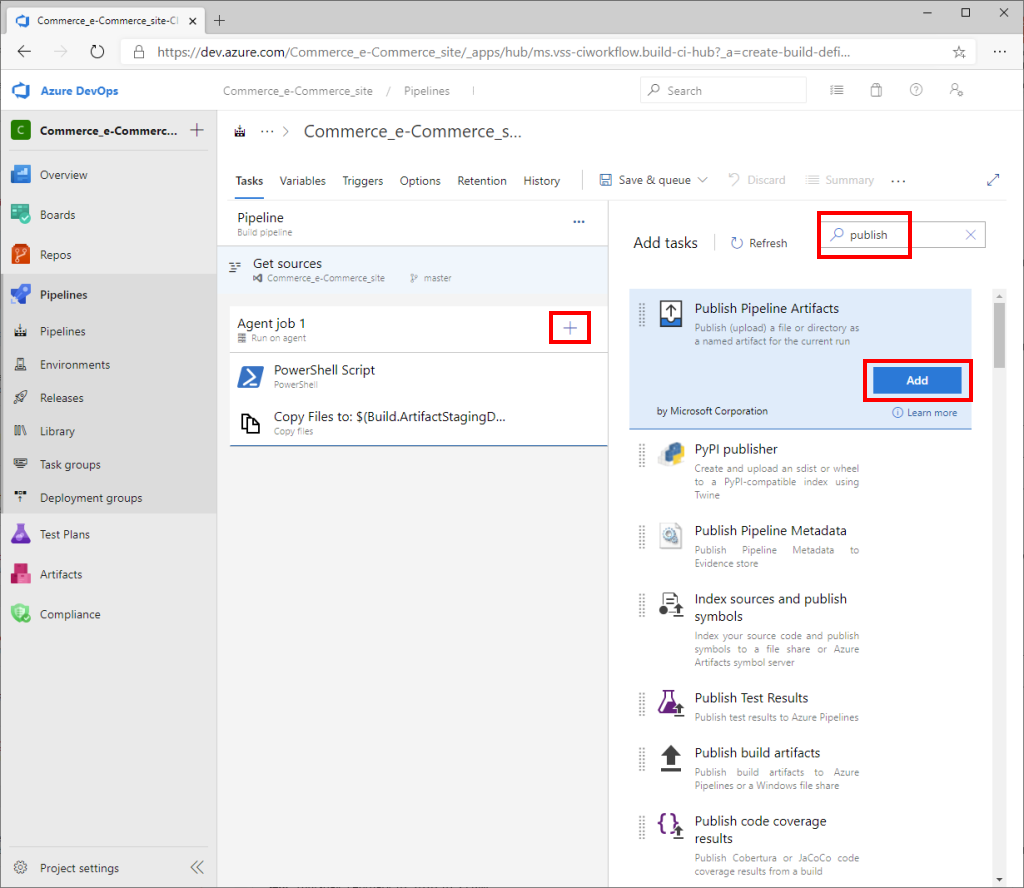Viewport: 1024px width, 888px height.
Task: Open the Triggers tab
Action: 362,181
